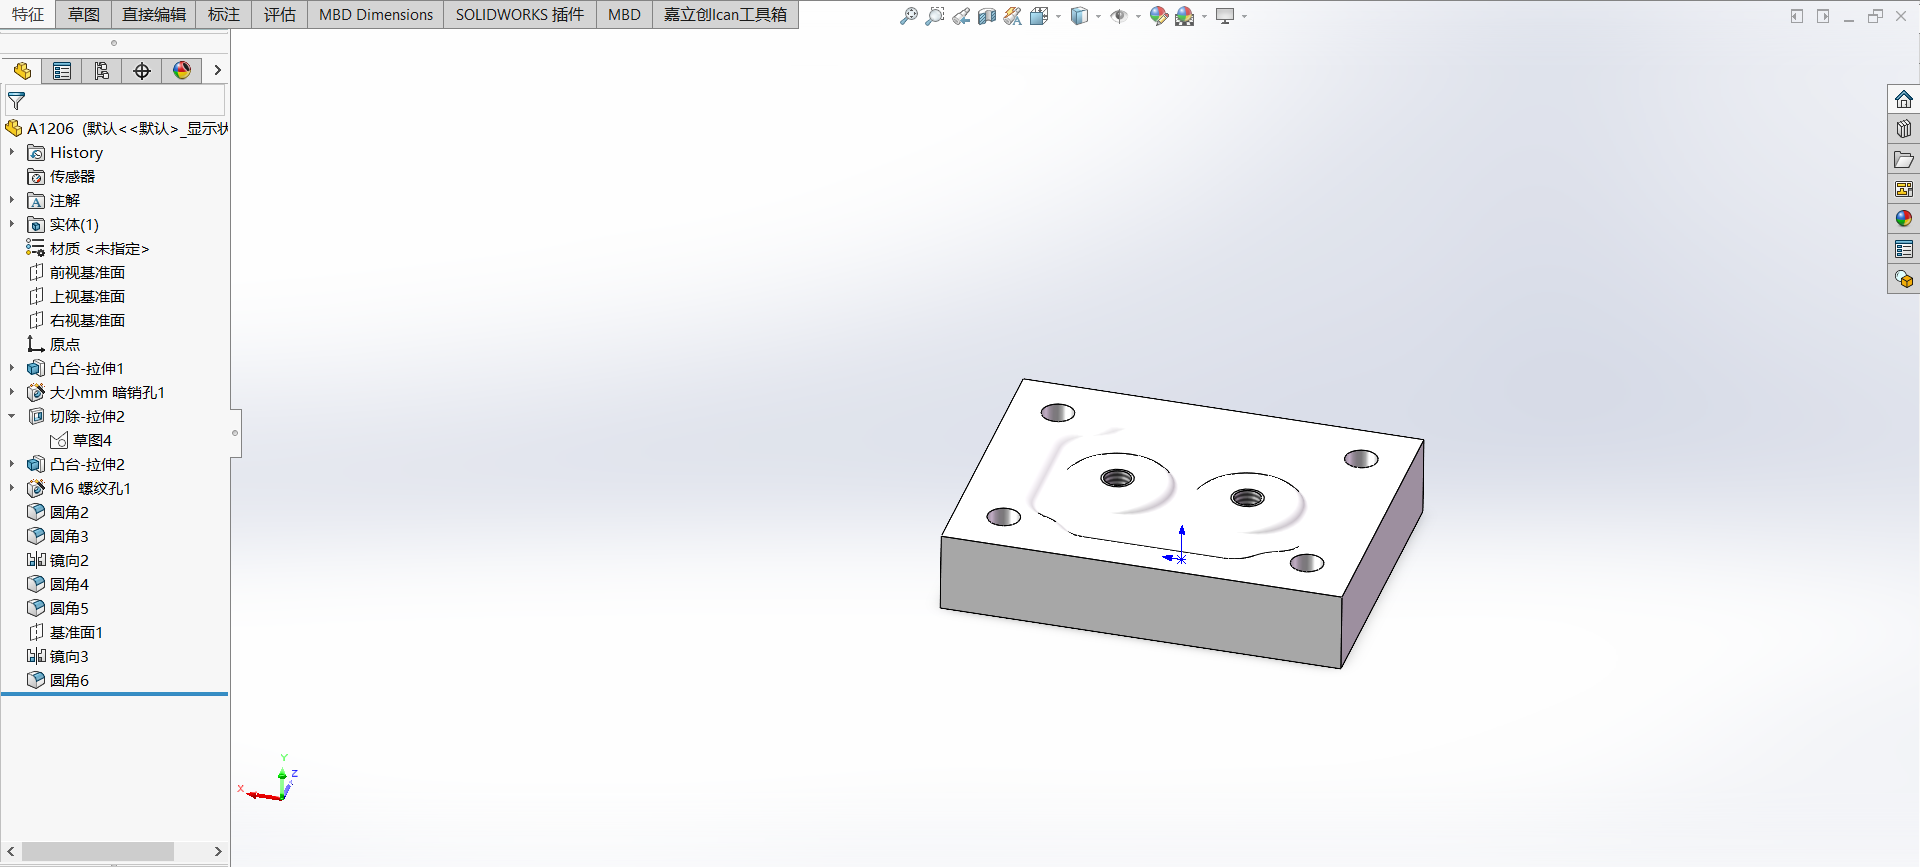Click the Dynamic Annotation Views icon

point(1013,16)
